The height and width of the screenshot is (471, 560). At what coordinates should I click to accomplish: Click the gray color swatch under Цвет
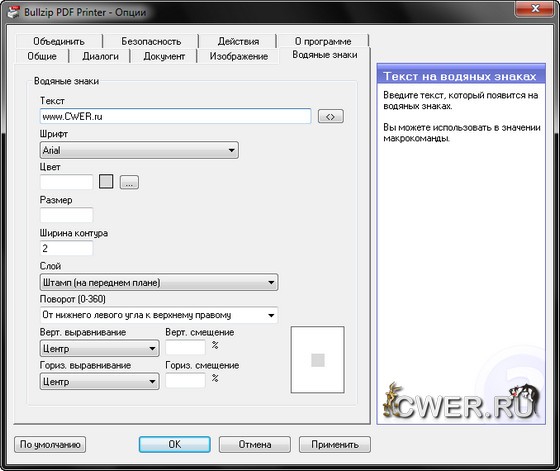click(x=106, y=181)
